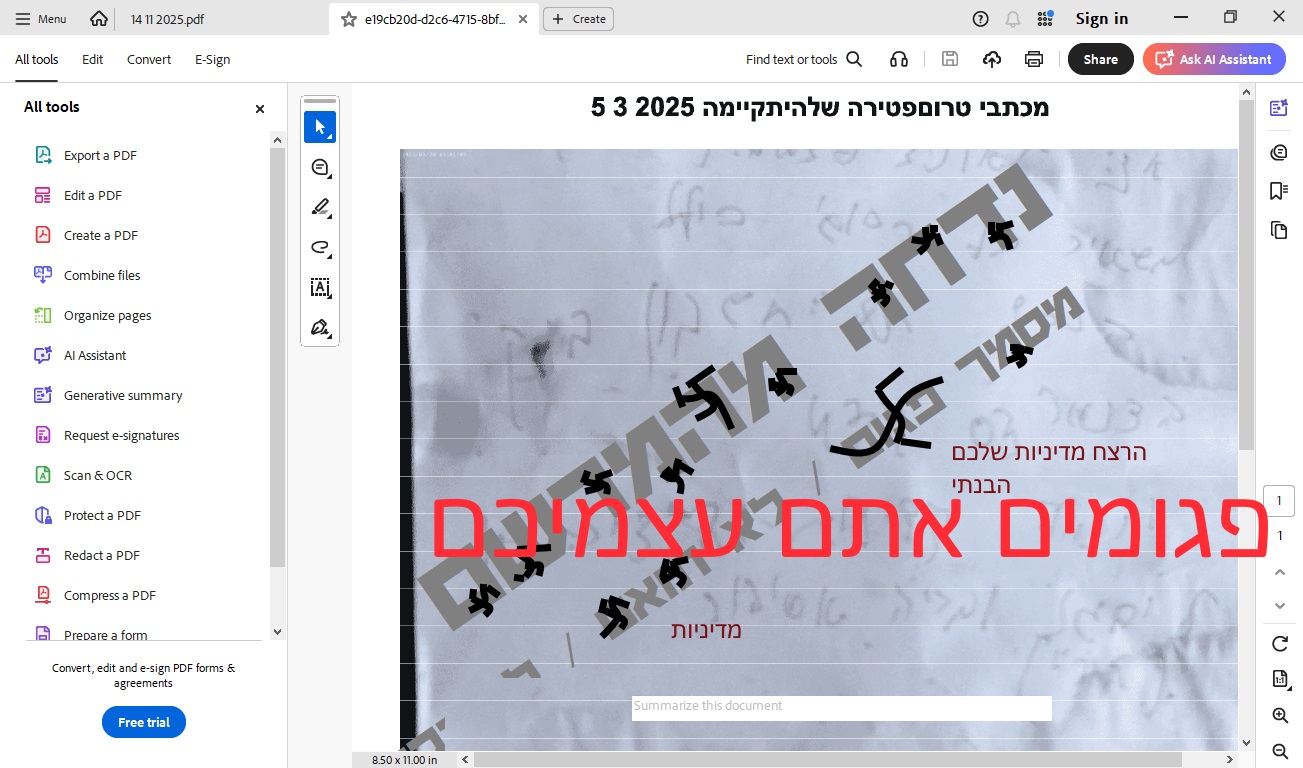Close the All tools panel
The width and height of the screenshot is (1303, 768).
pos(260,108)
